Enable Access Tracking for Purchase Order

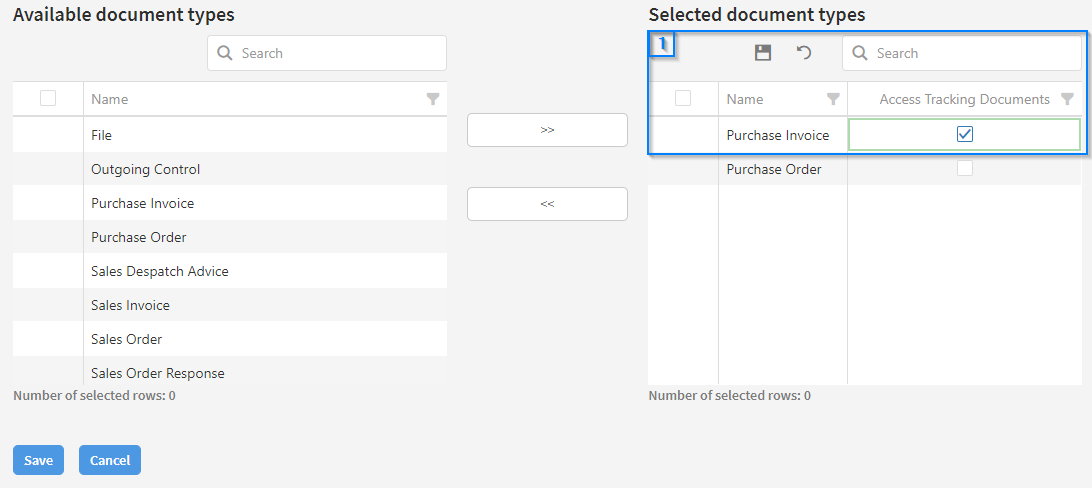965,169
